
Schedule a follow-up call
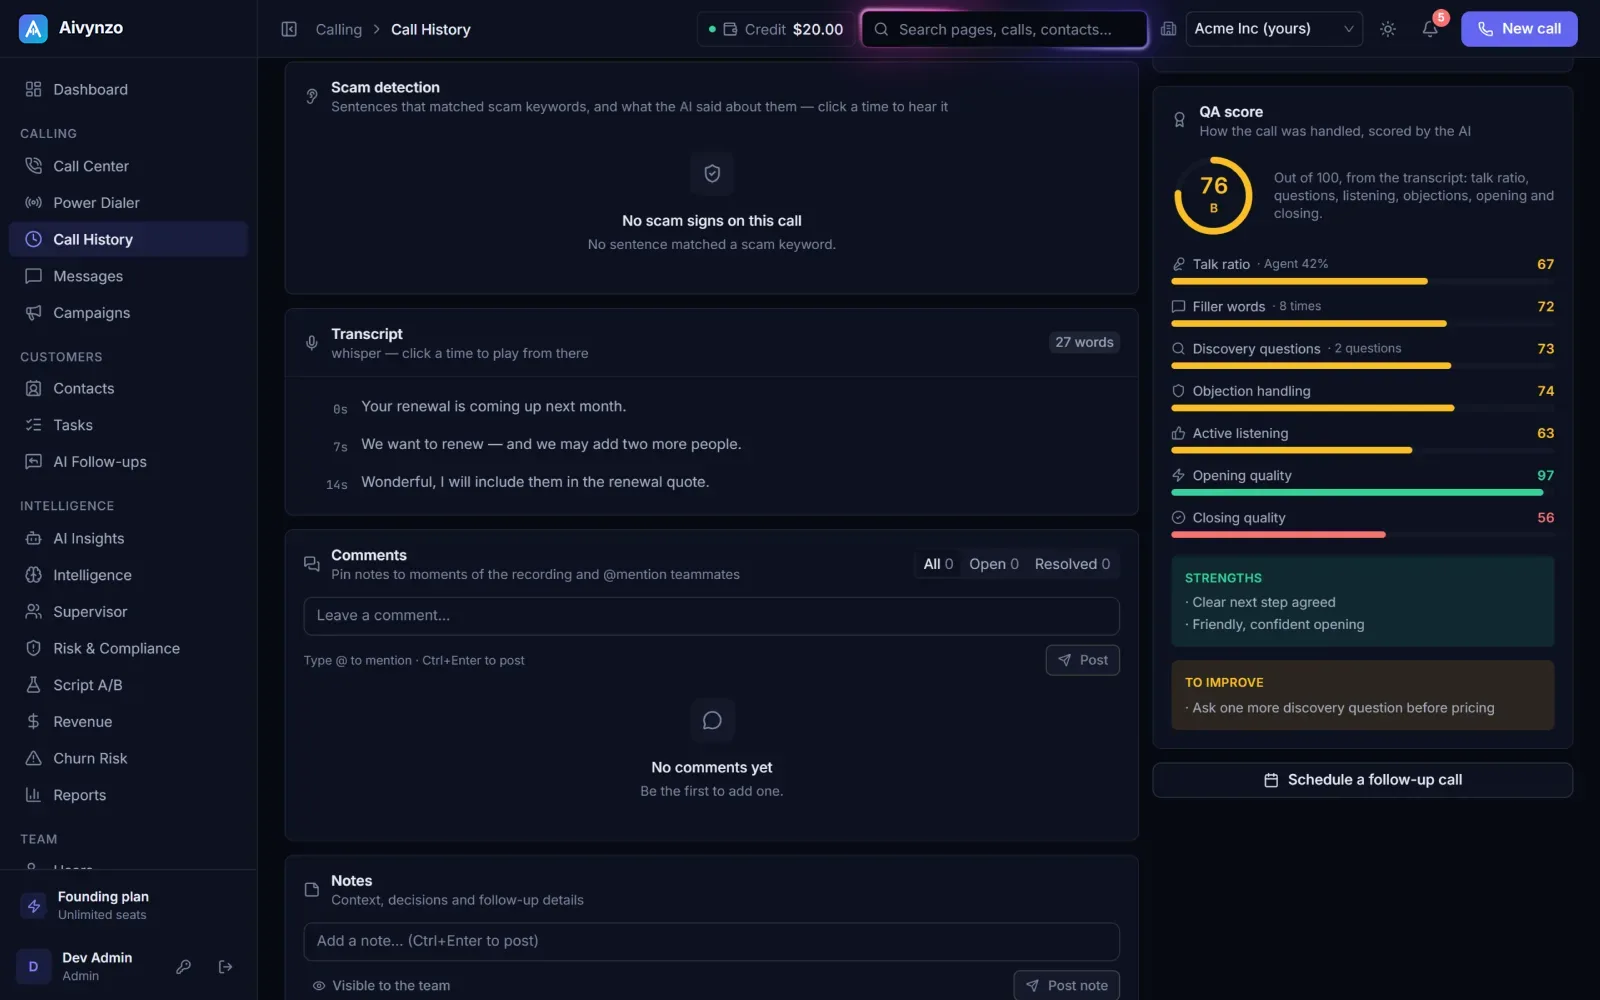(x=1362, y=780)
